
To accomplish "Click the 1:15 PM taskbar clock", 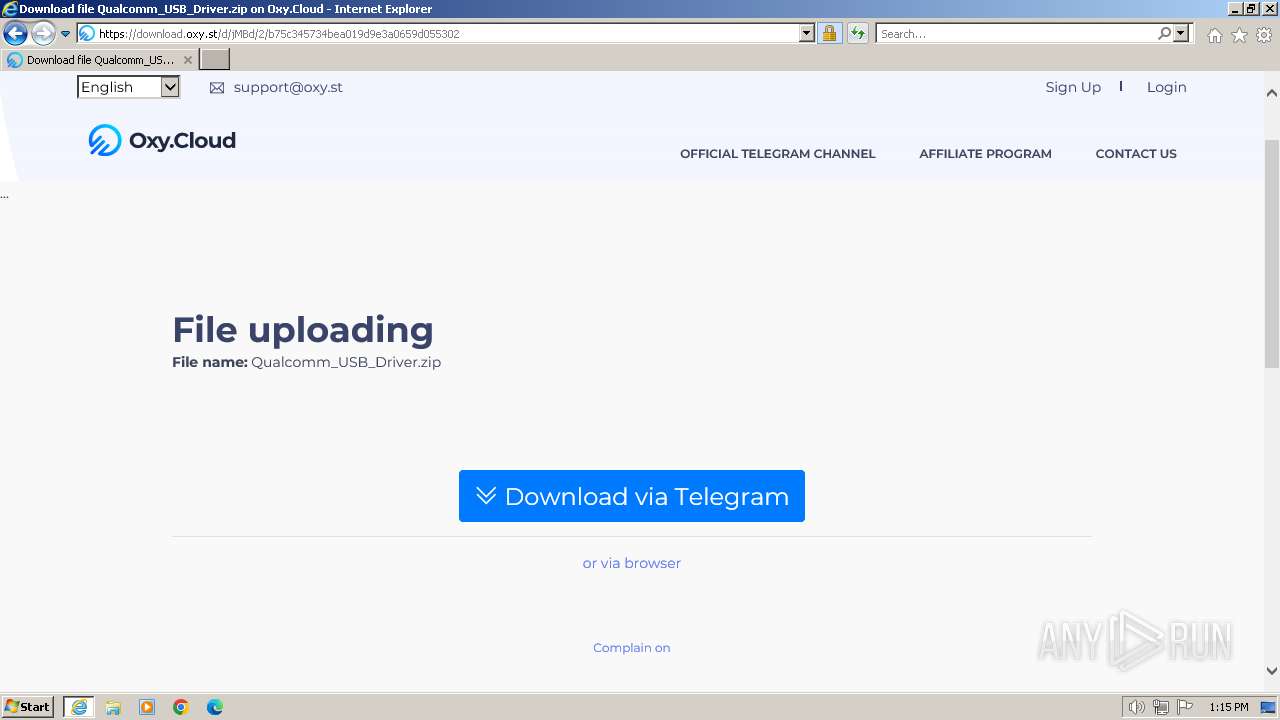I will [x=1229, y=707].
